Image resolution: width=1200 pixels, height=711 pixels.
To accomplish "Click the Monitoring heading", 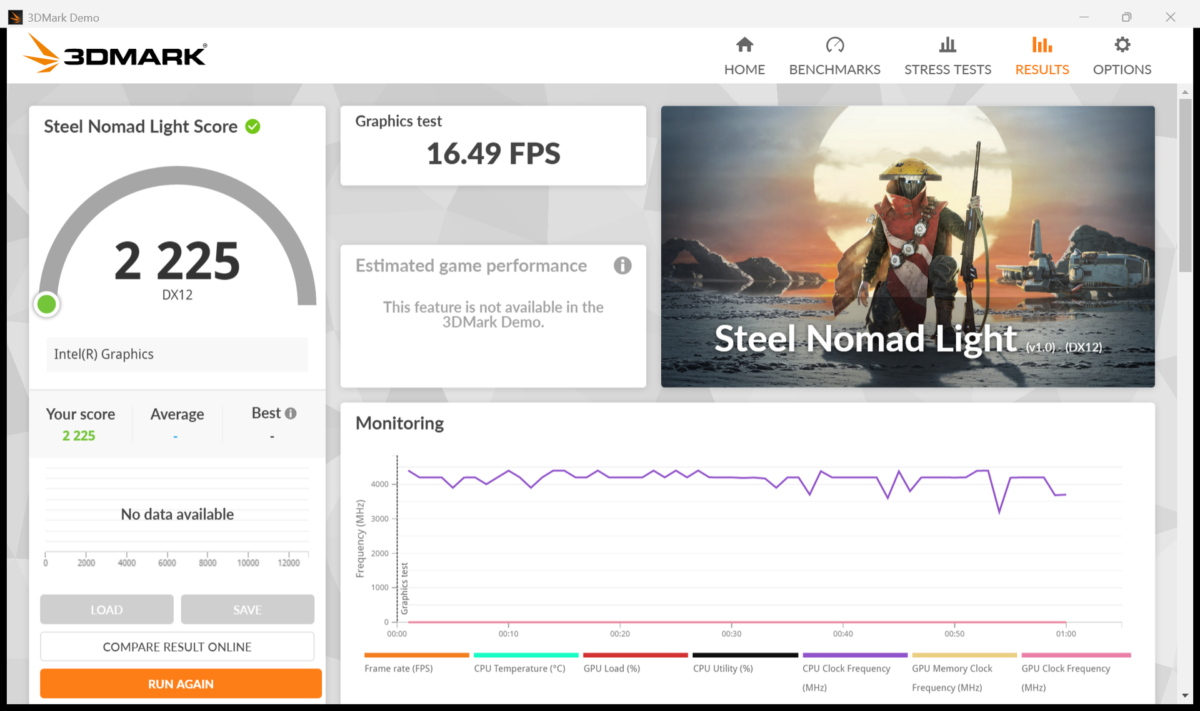I will (400, 423).
